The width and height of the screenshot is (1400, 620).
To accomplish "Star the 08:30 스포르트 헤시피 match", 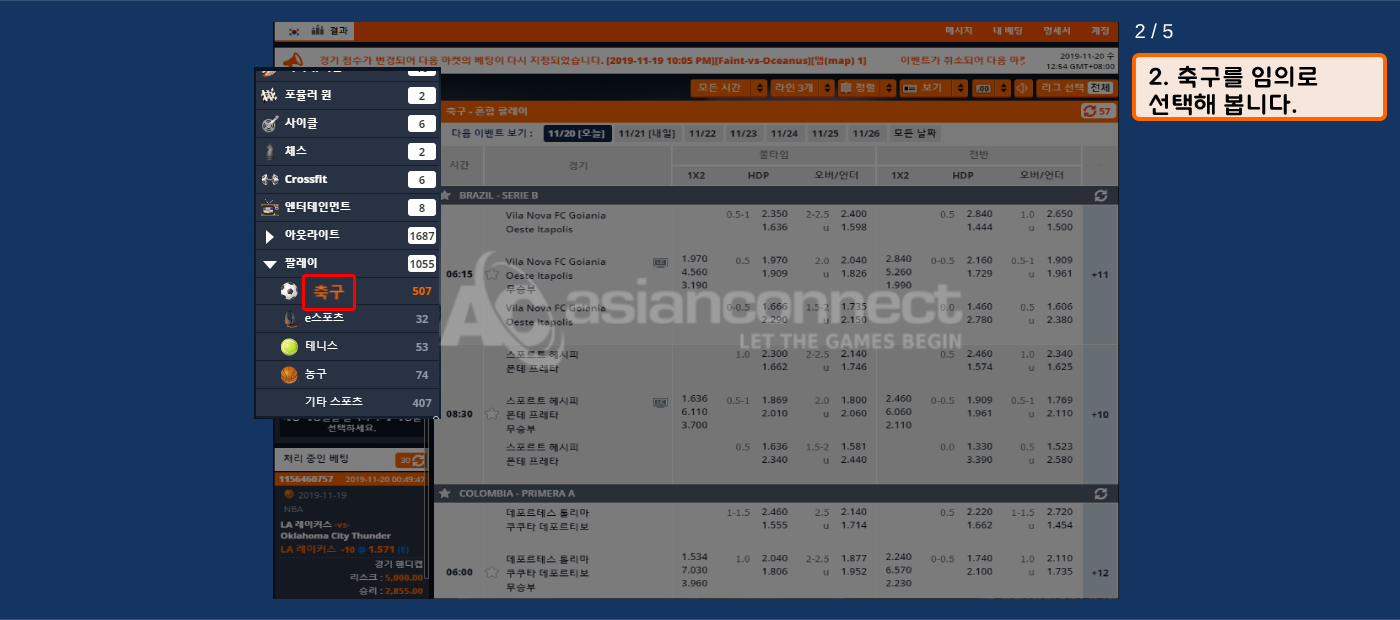I will point(491,414).
